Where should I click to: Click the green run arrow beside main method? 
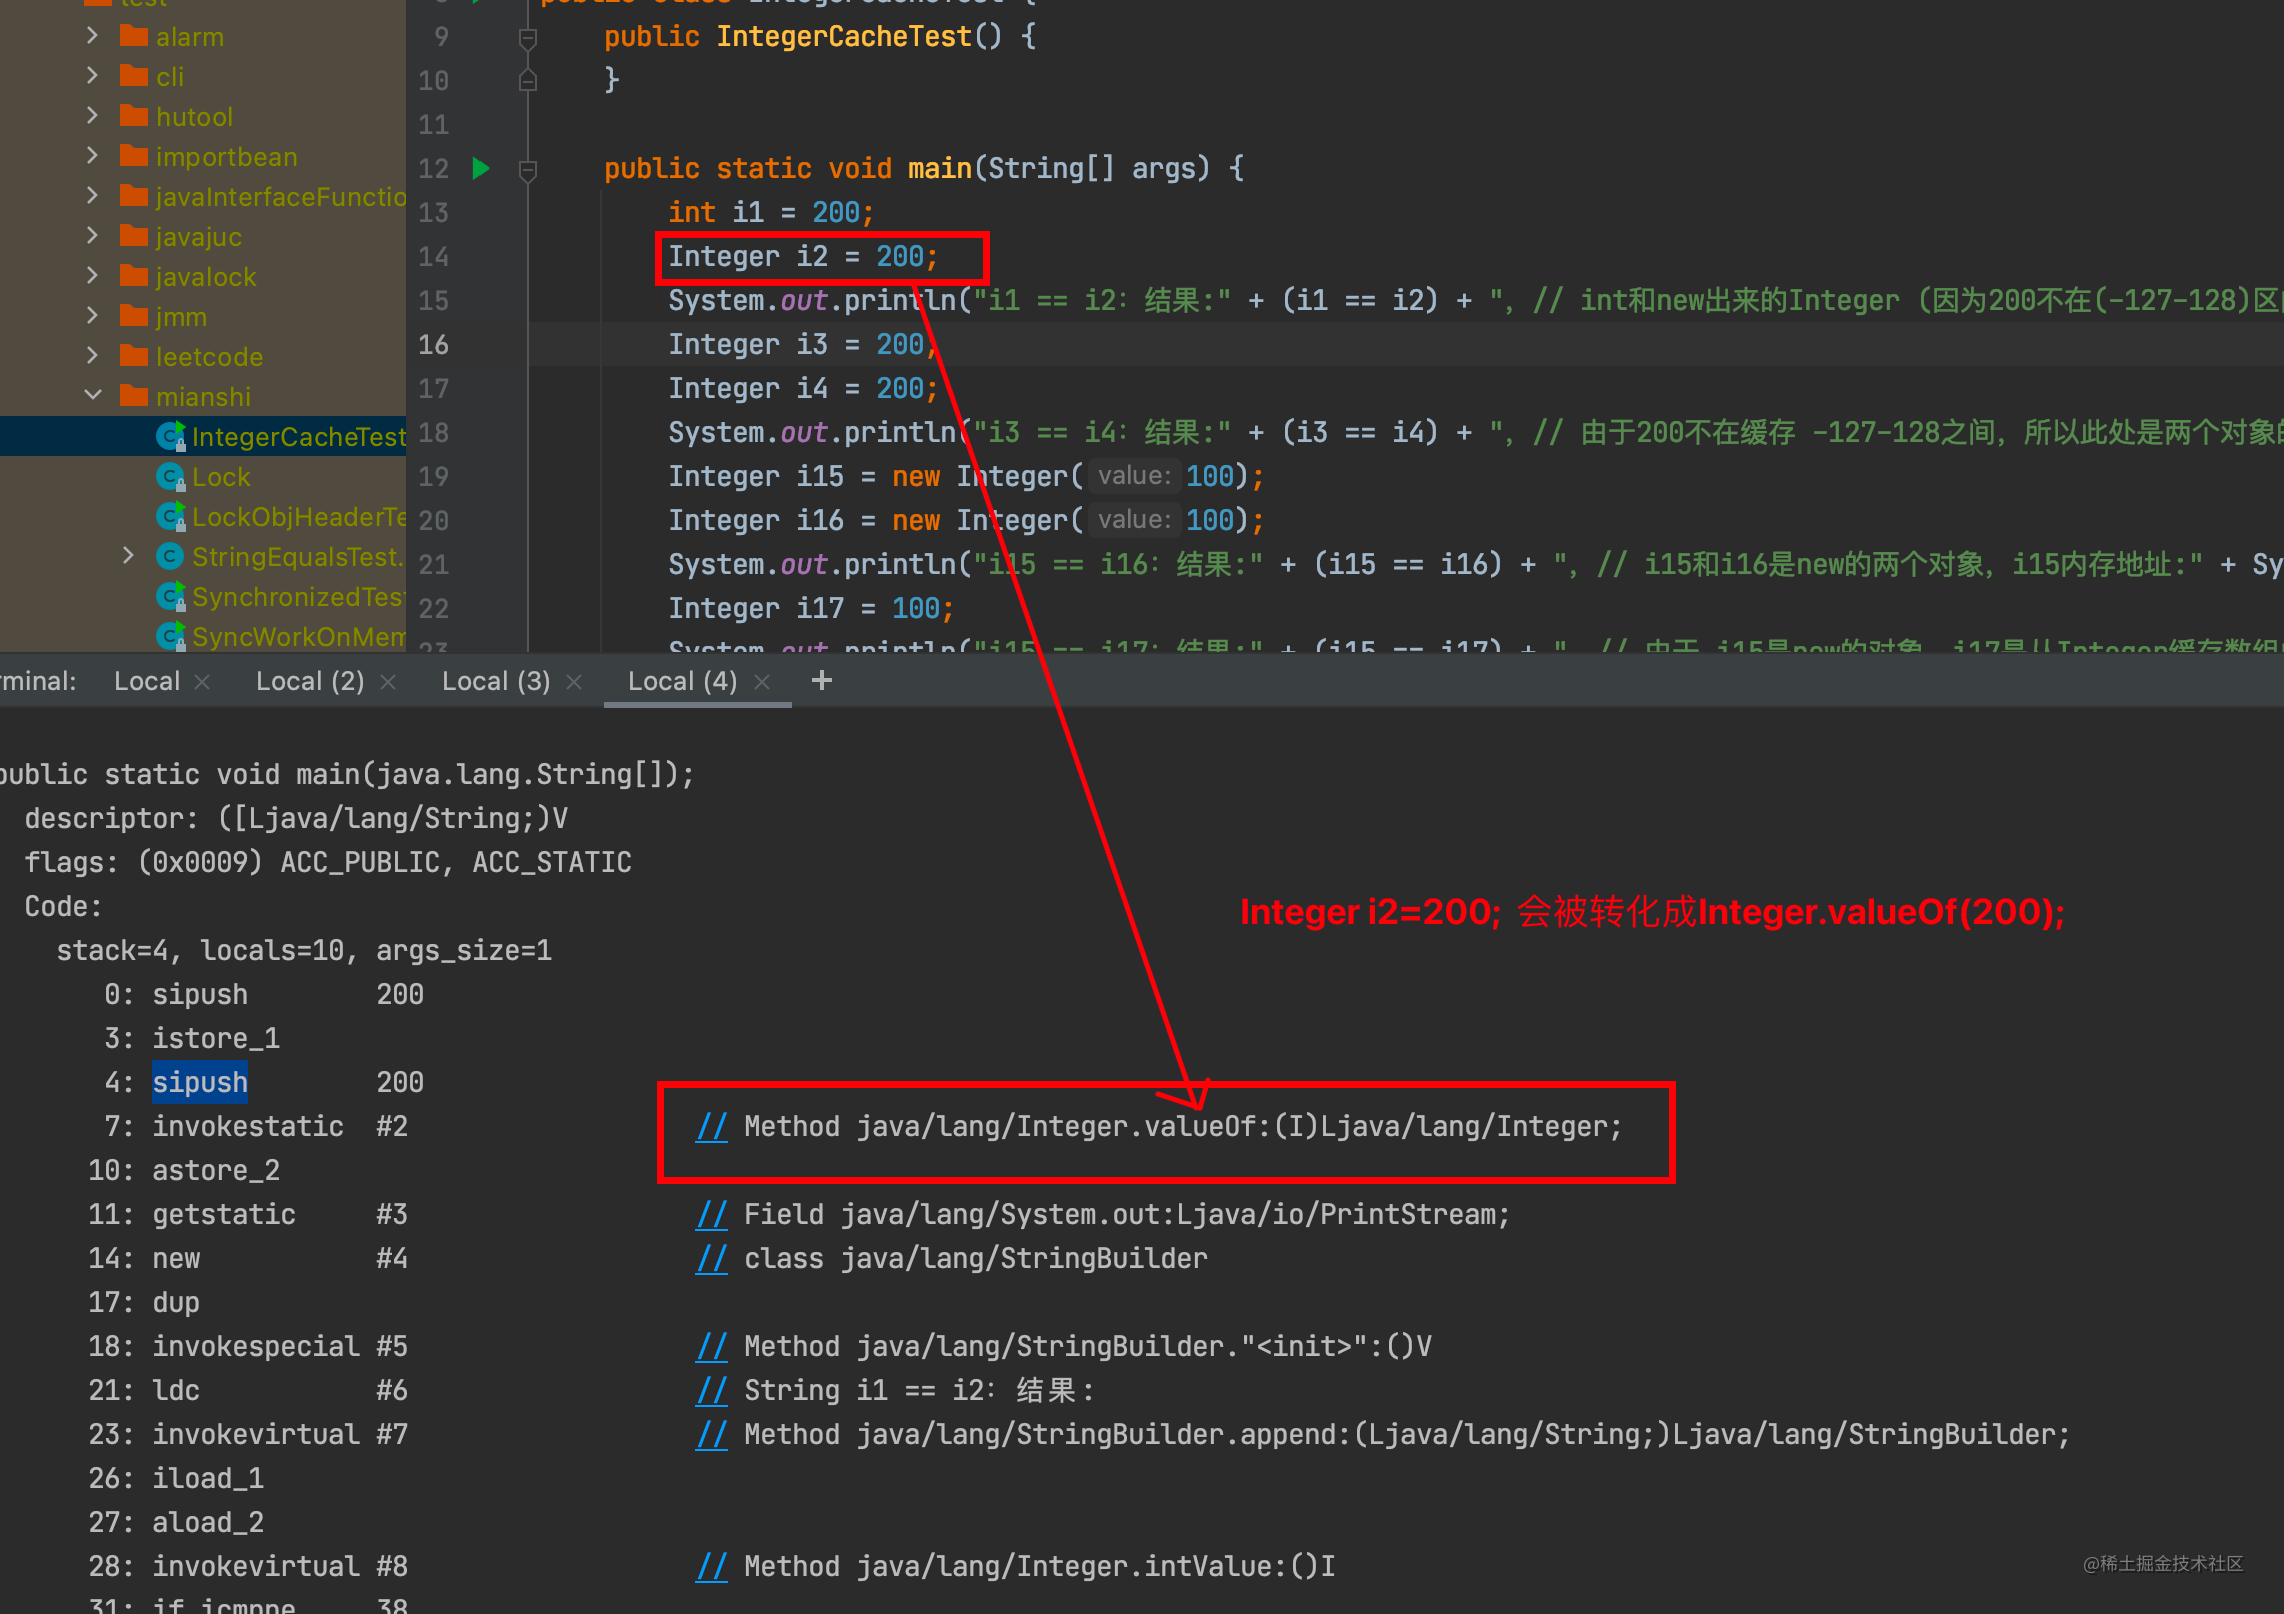pos(481,168)
